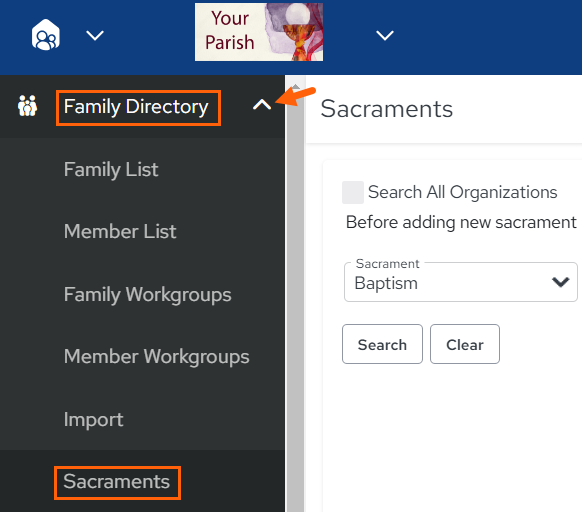Click the Your Parish logo image

(x=259, y=32)
